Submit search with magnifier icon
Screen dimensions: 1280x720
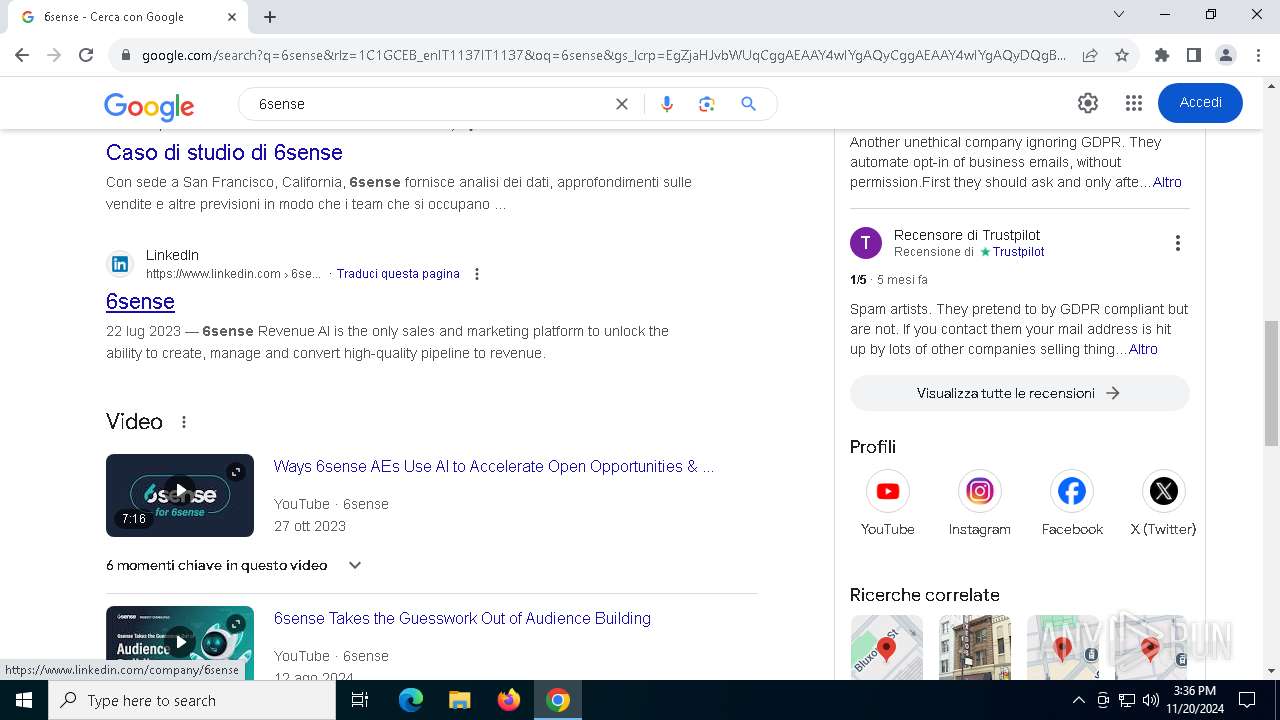[x=748, y=104]
